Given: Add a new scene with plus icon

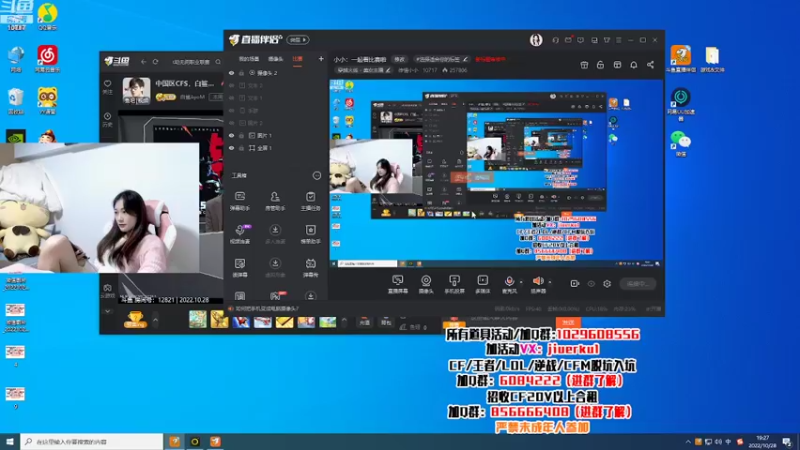Looking at the screenshot, I should [321, 59].
